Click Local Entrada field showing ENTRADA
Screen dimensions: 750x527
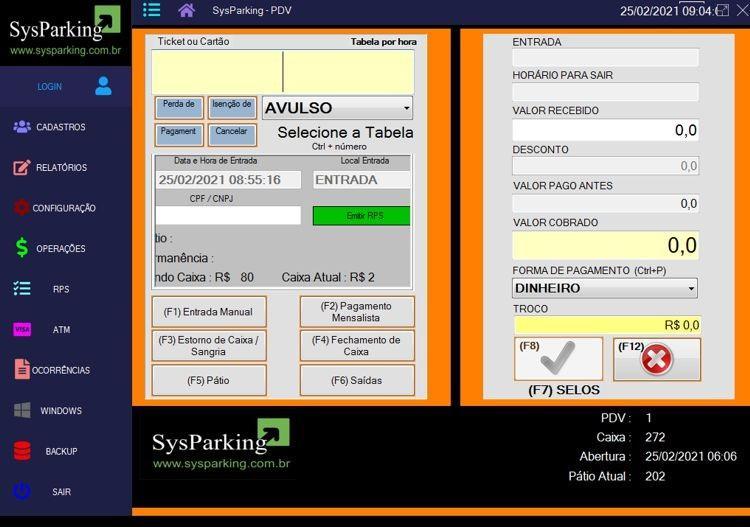click(x=362, y=180)
